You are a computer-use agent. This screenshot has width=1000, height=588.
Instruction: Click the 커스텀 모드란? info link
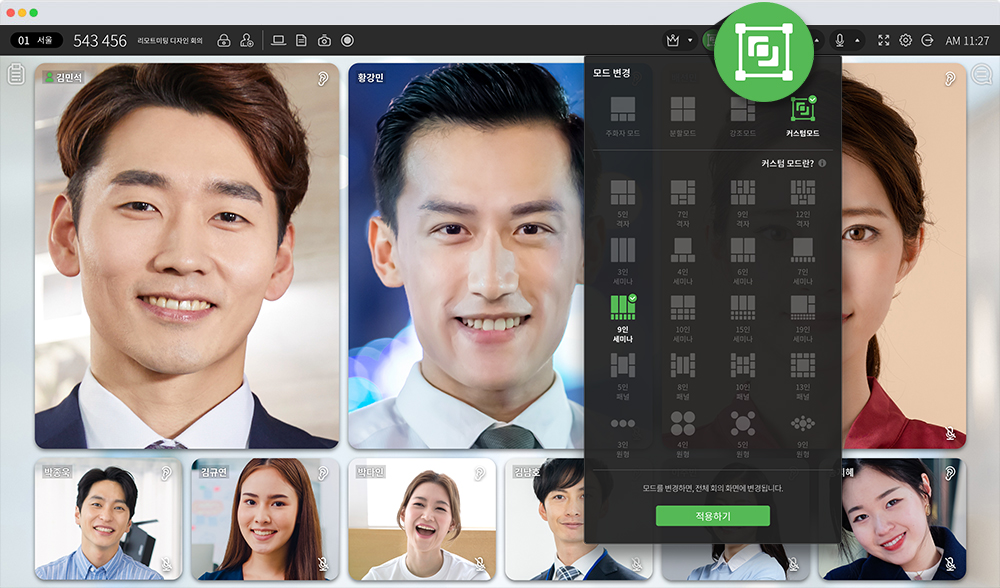793,163
